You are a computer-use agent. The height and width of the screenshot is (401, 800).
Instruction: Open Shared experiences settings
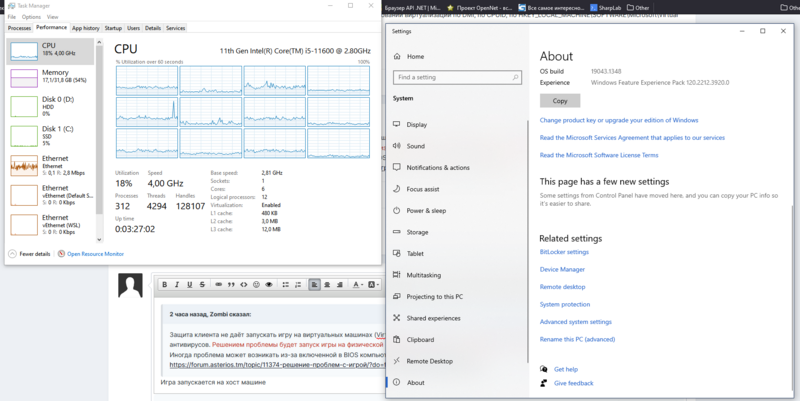click(433, 318)
